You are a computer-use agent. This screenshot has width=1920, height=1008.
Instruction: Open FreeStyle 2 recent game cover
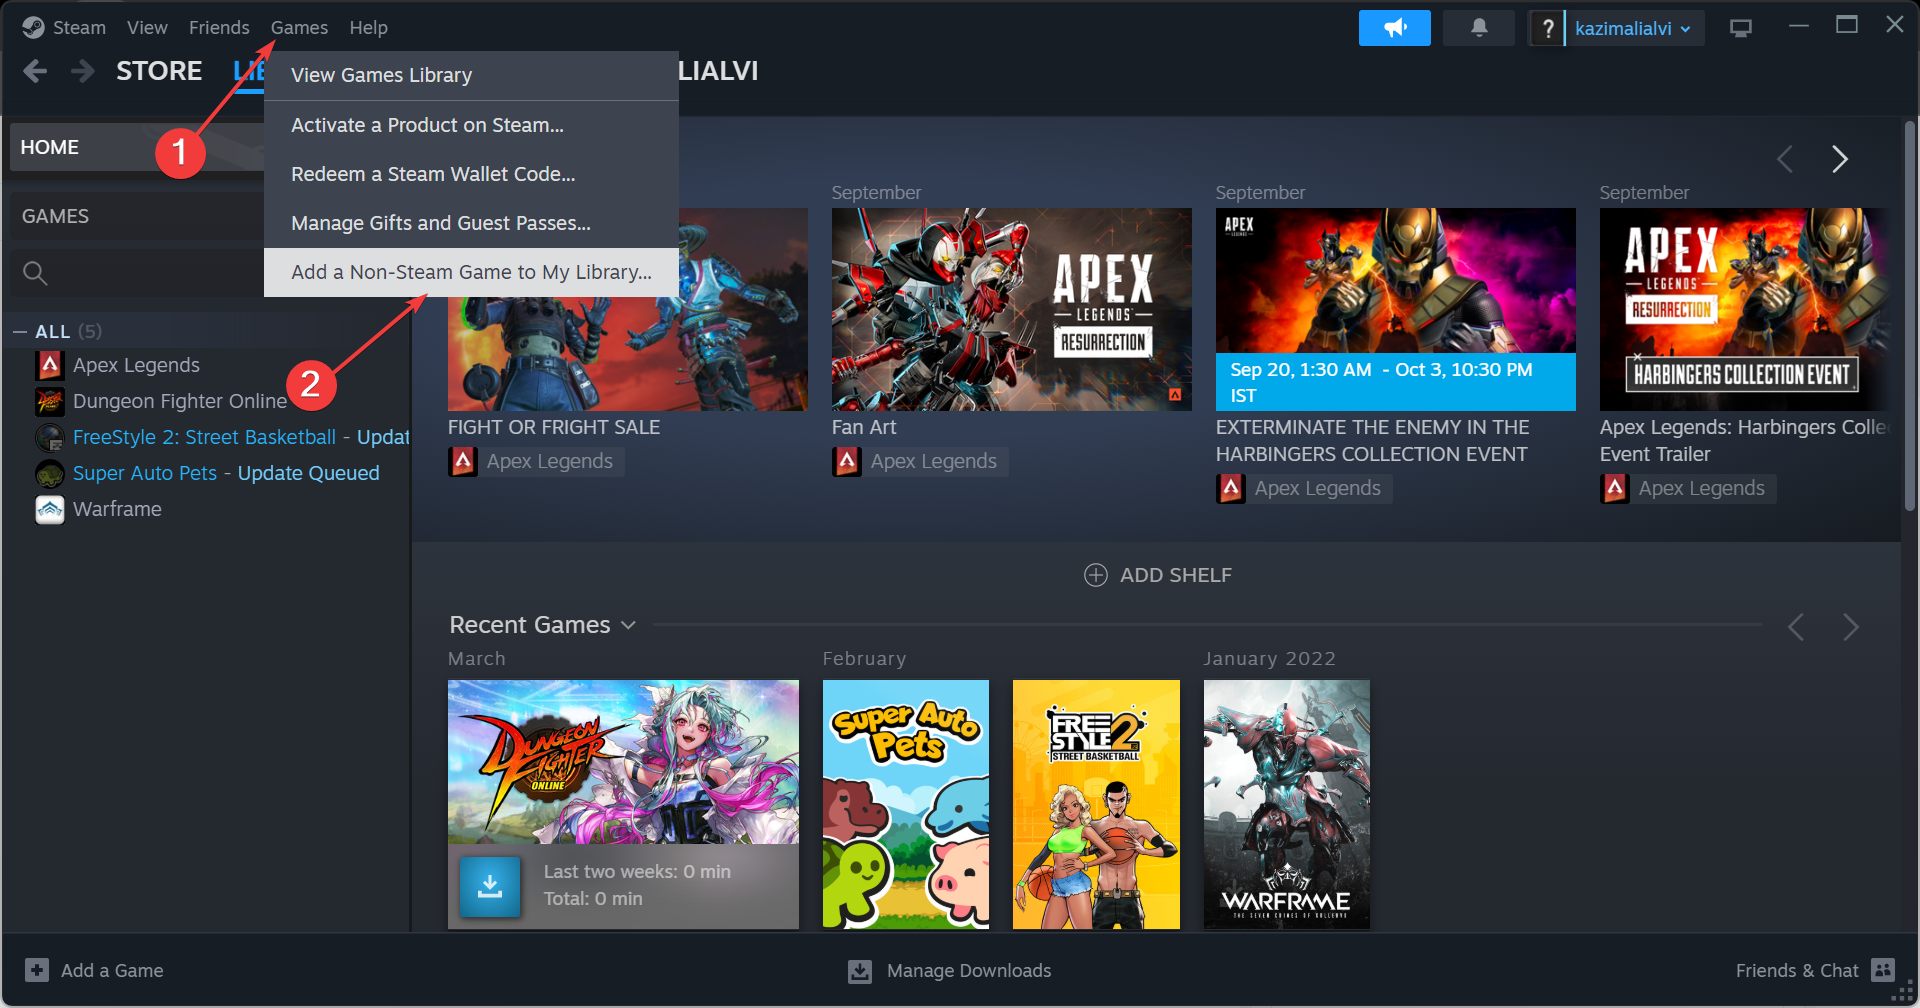click(1096, 804)
